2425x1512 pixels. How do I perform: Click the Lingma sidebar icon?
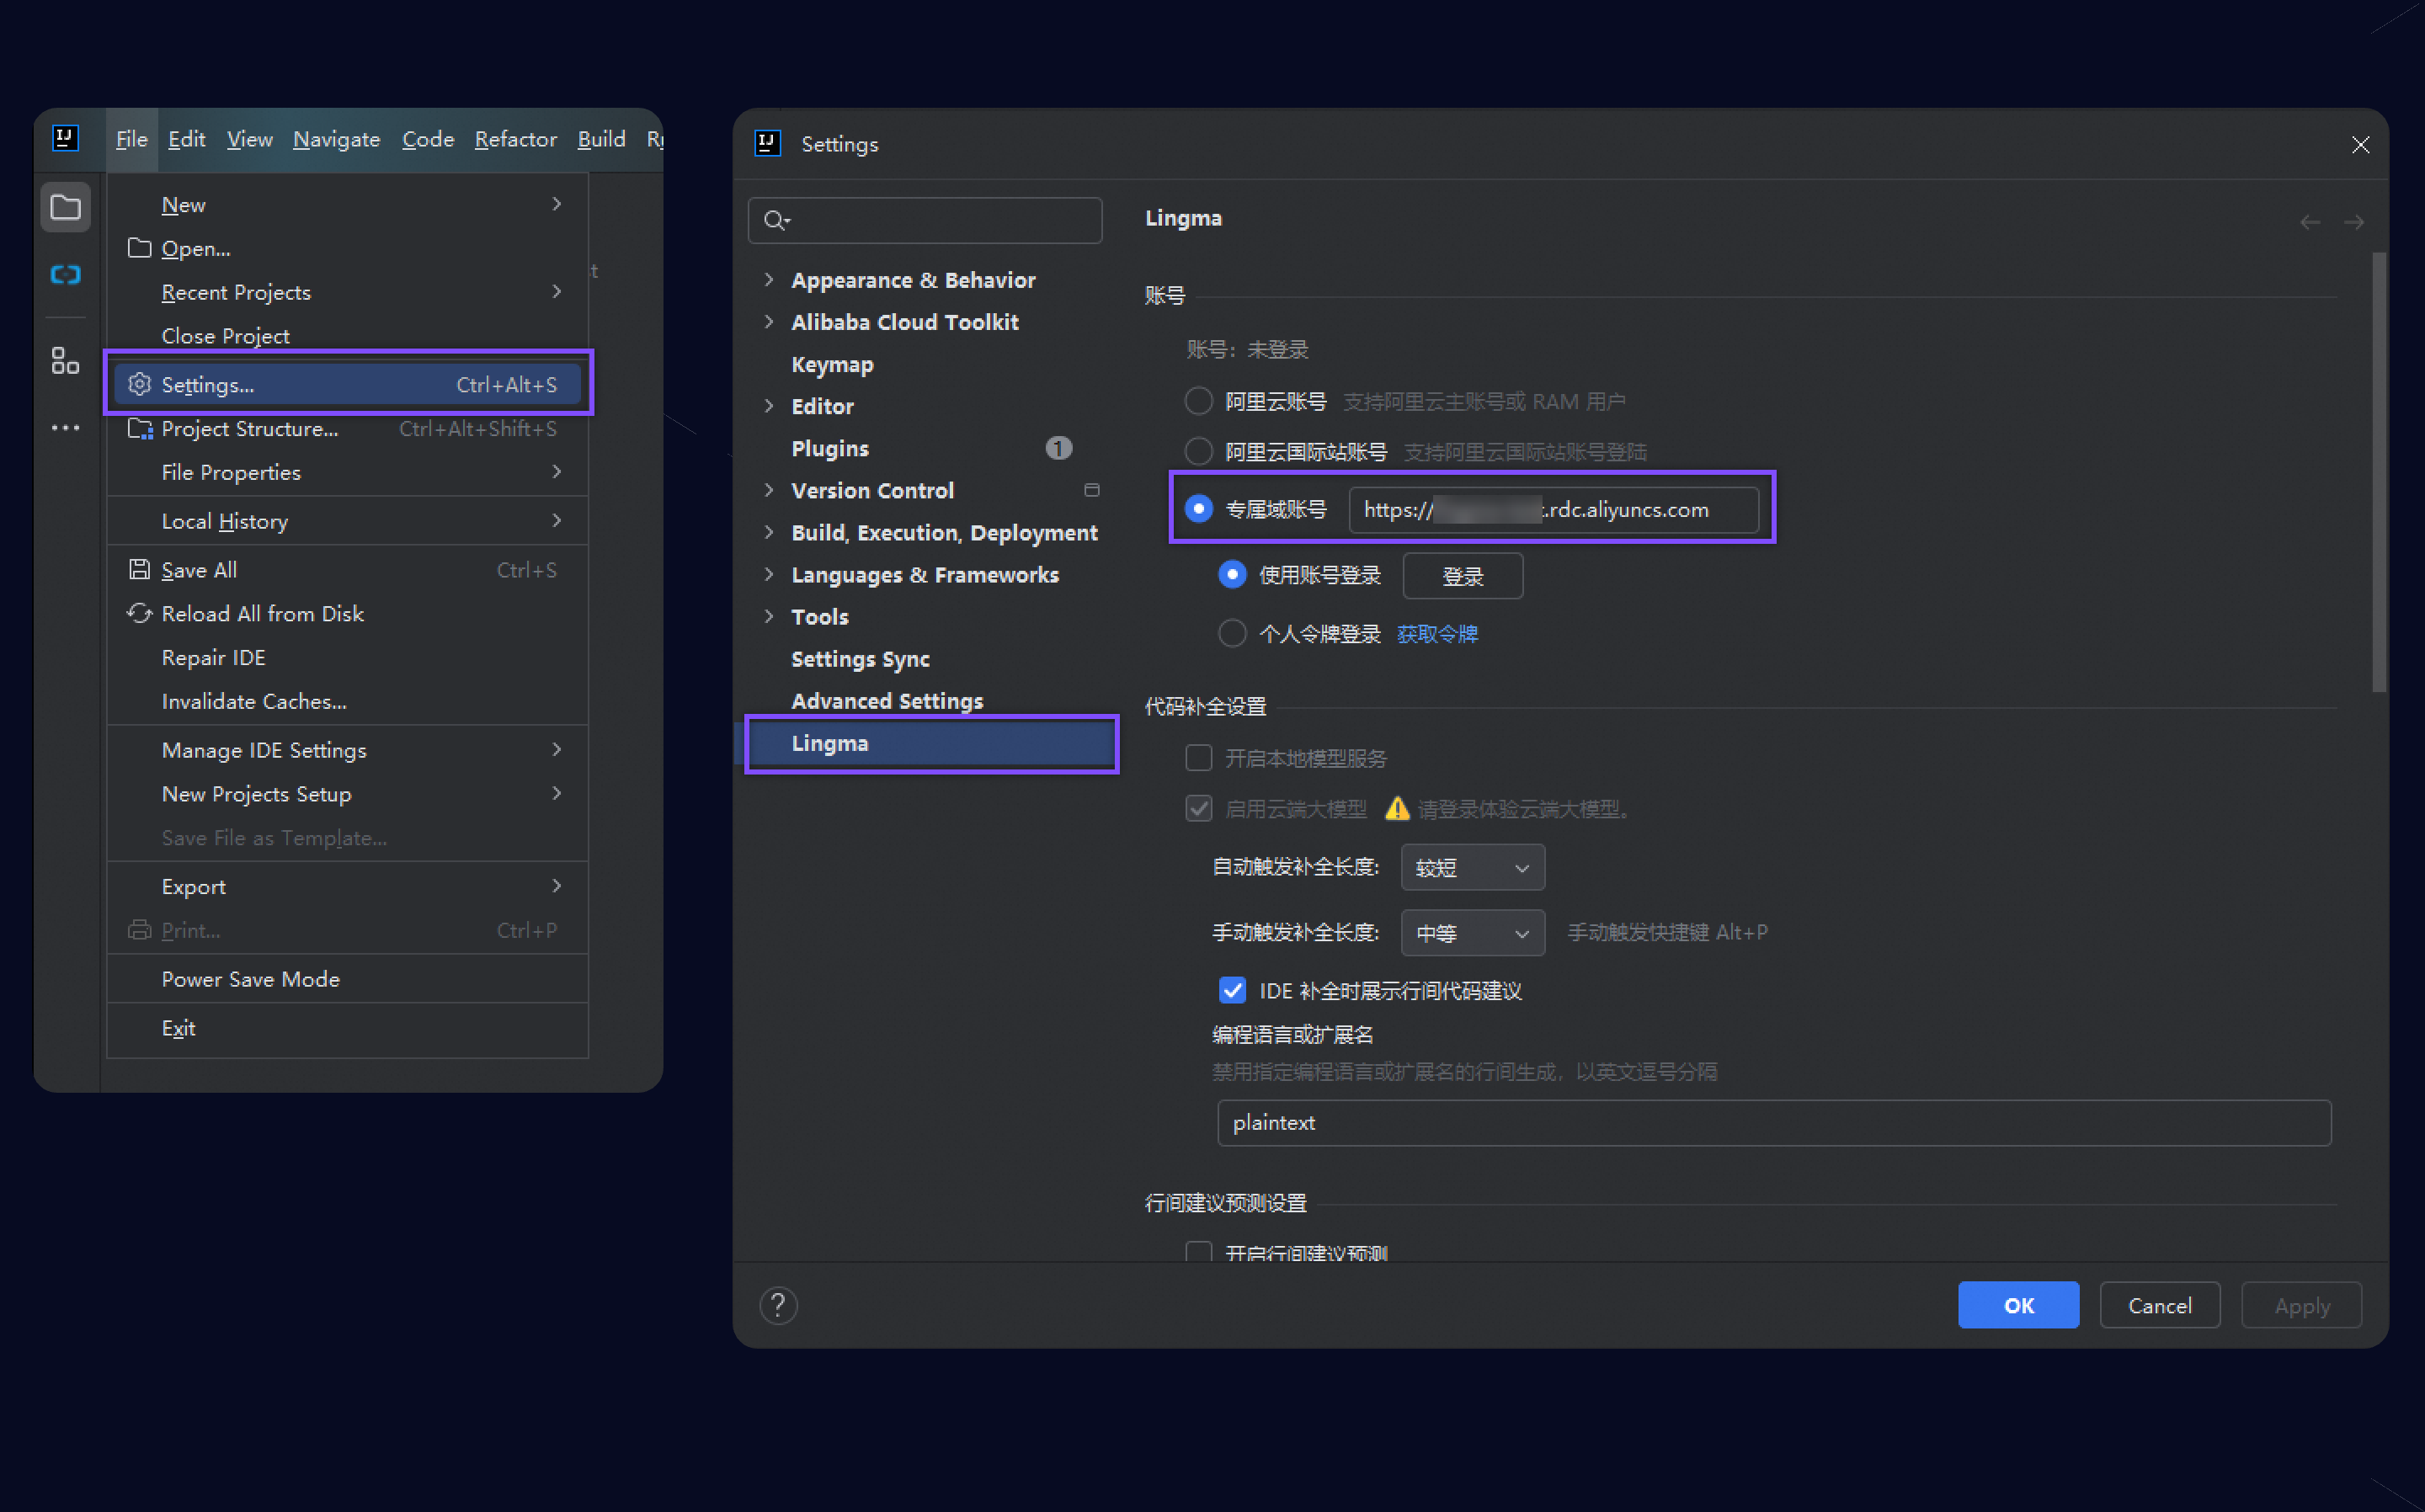(x=65, y=274)
